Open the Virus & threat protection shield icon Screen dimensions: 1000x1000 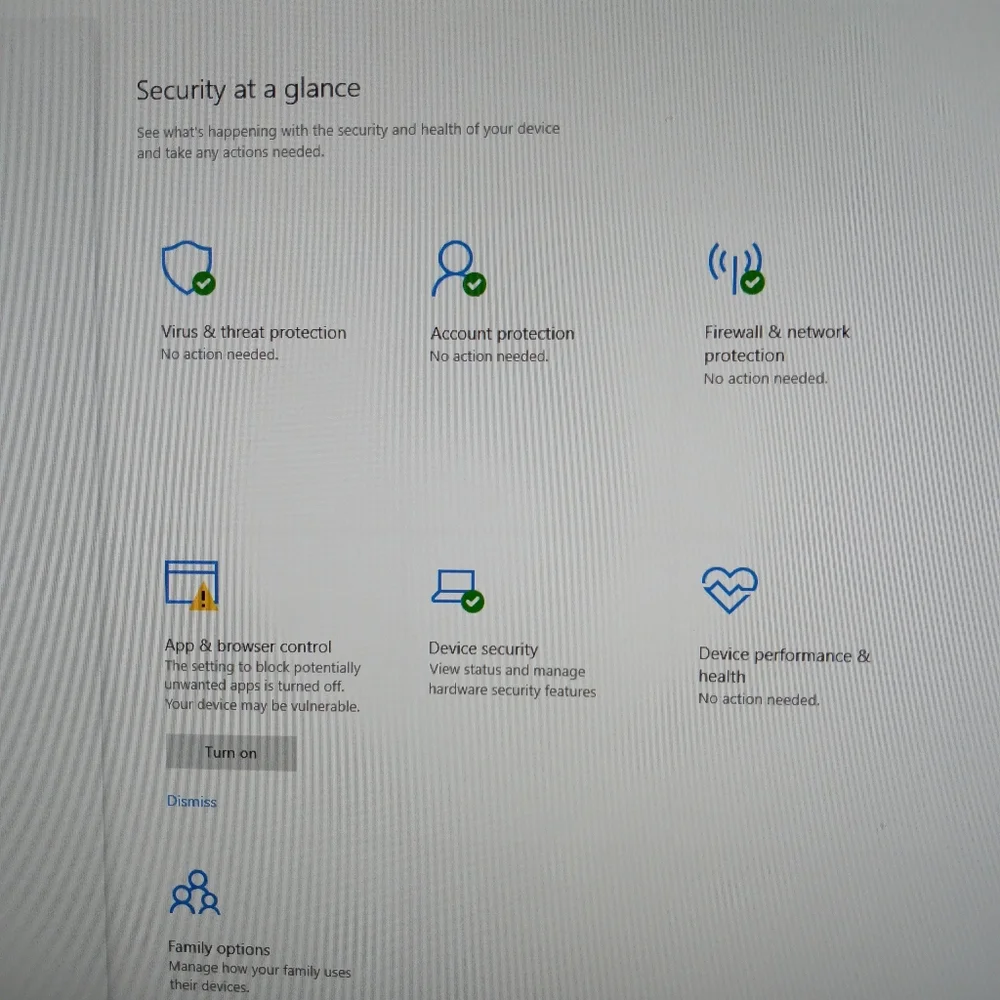point(188,267)
